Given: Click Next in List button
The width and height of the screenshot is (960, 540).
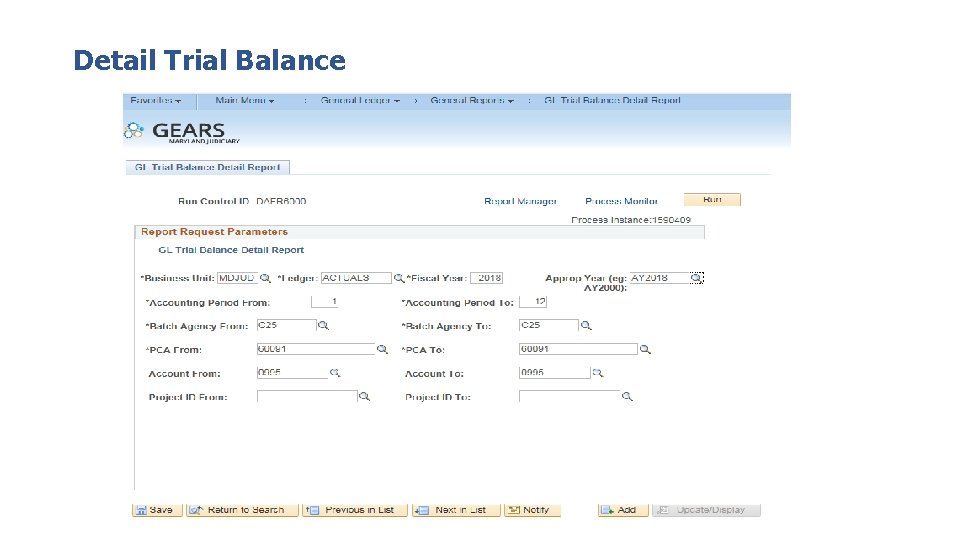Looking at the screenshot, I should [457, 510].
